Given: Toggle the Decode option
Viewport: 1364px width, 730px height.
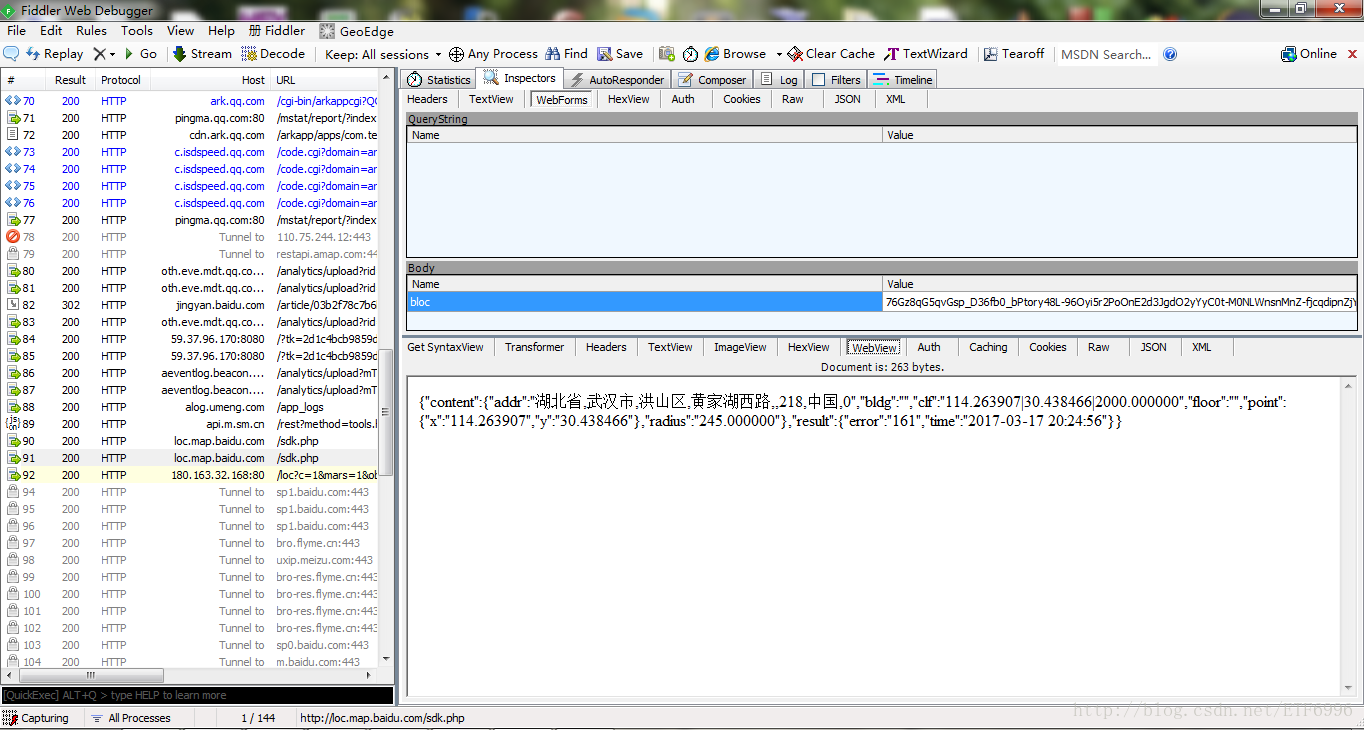Looking at the screenshot, I should coord(274,54).
